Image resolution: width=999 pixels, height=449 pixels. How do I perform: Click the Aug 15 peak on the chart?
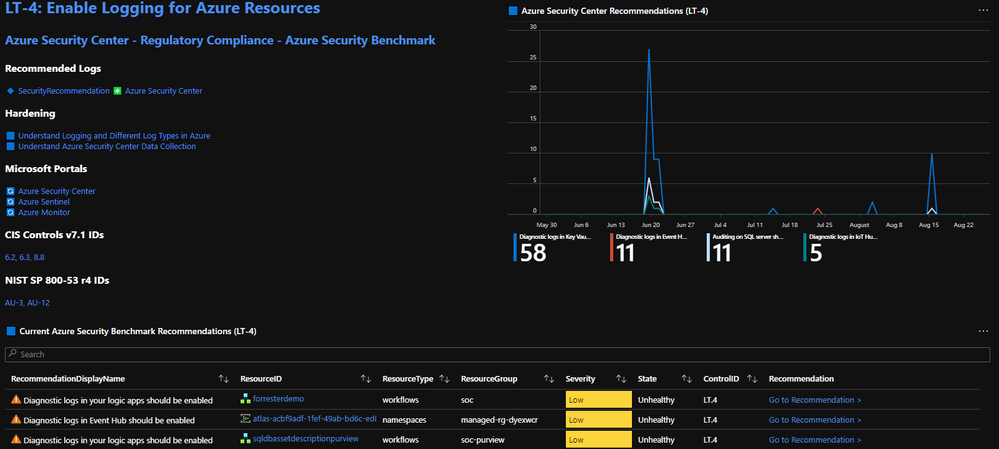pyautogui.click(x=931, y=153)
